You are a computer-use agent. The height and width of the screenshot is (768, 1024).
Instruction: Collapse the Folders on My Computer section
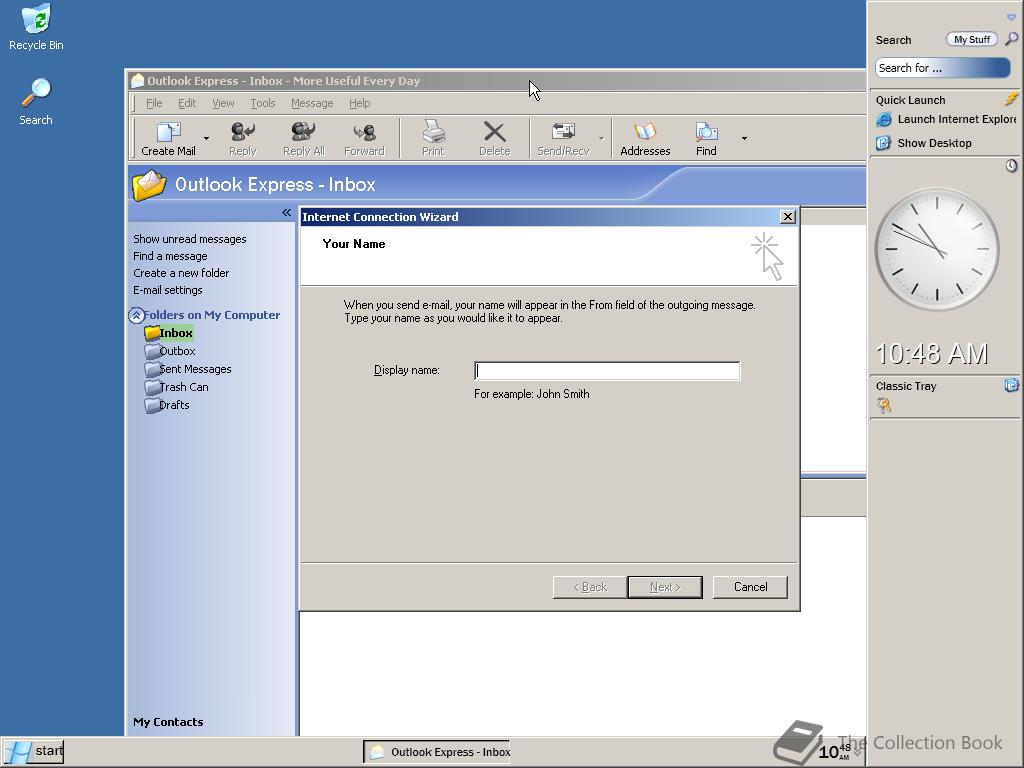click(x=136, y=315)
